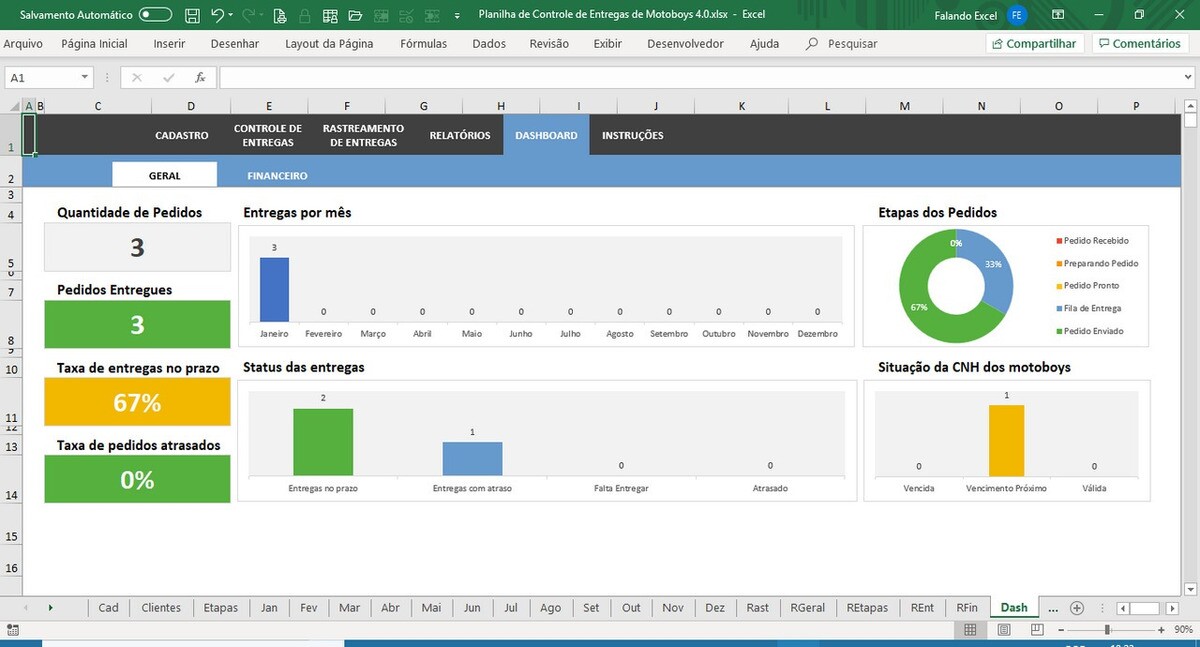This screenshot has width=1200, height=647.
Task: Open the RELATÓRIOS navigation button
Action: (x=460, y=135)
